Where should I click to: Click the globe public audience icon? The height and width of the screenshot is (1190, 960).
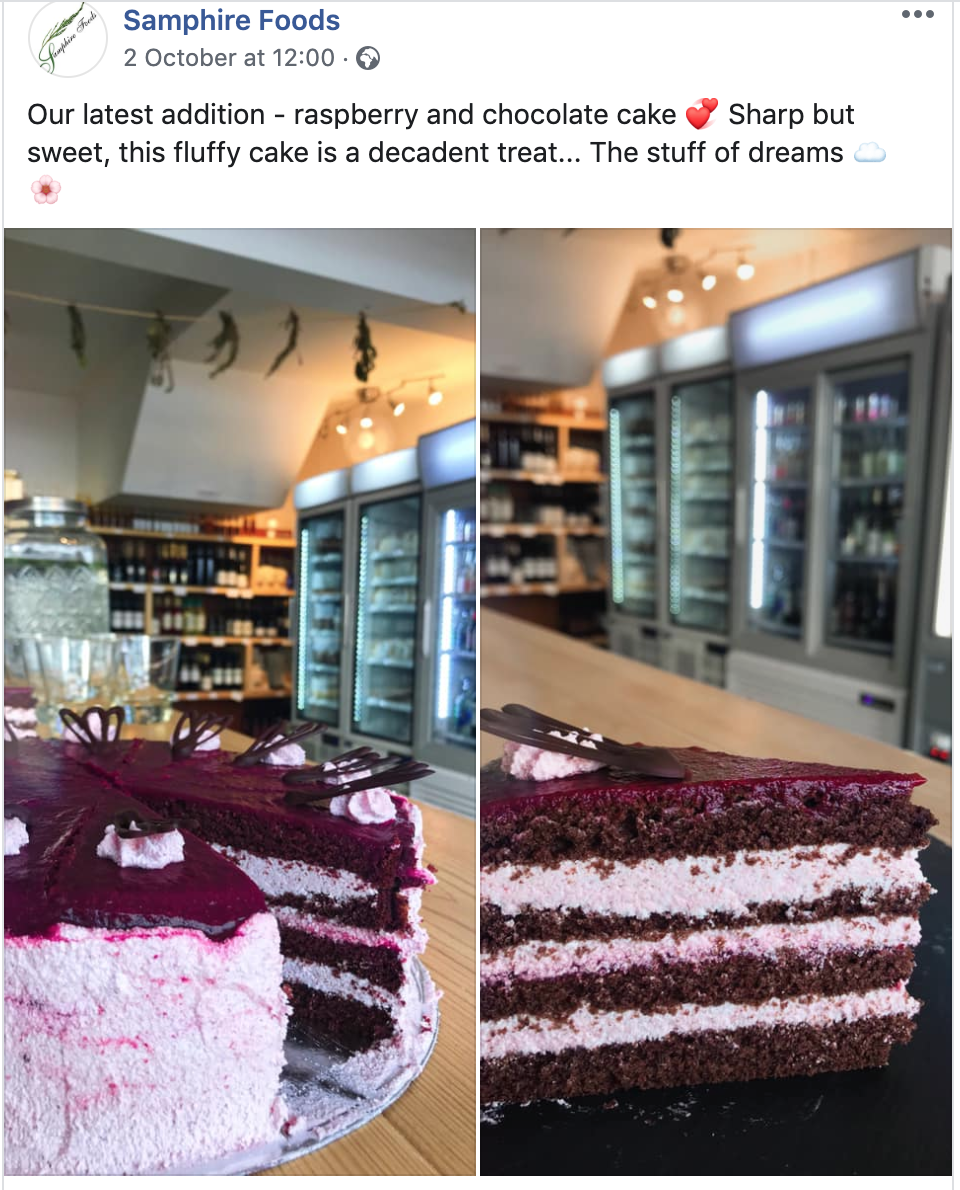tap(368, 58)
